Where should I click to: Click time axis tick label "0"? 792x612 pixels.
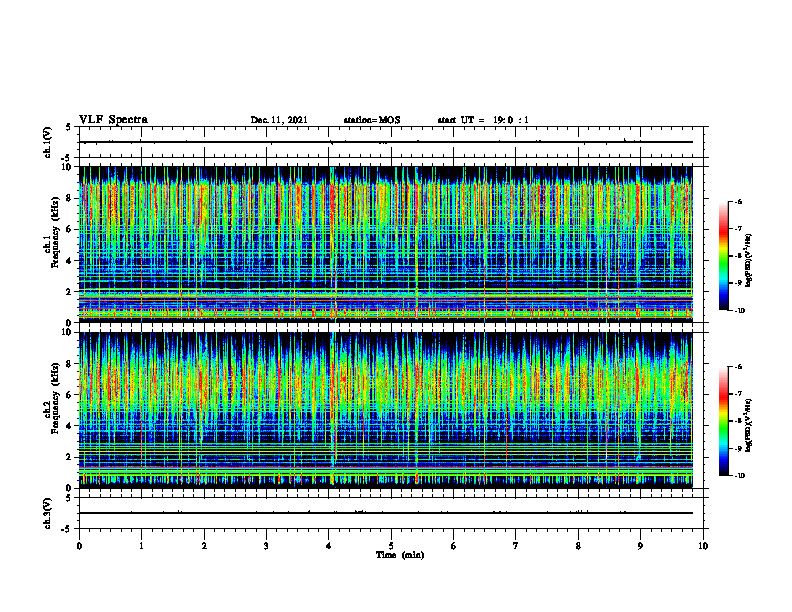coord(79,546)
